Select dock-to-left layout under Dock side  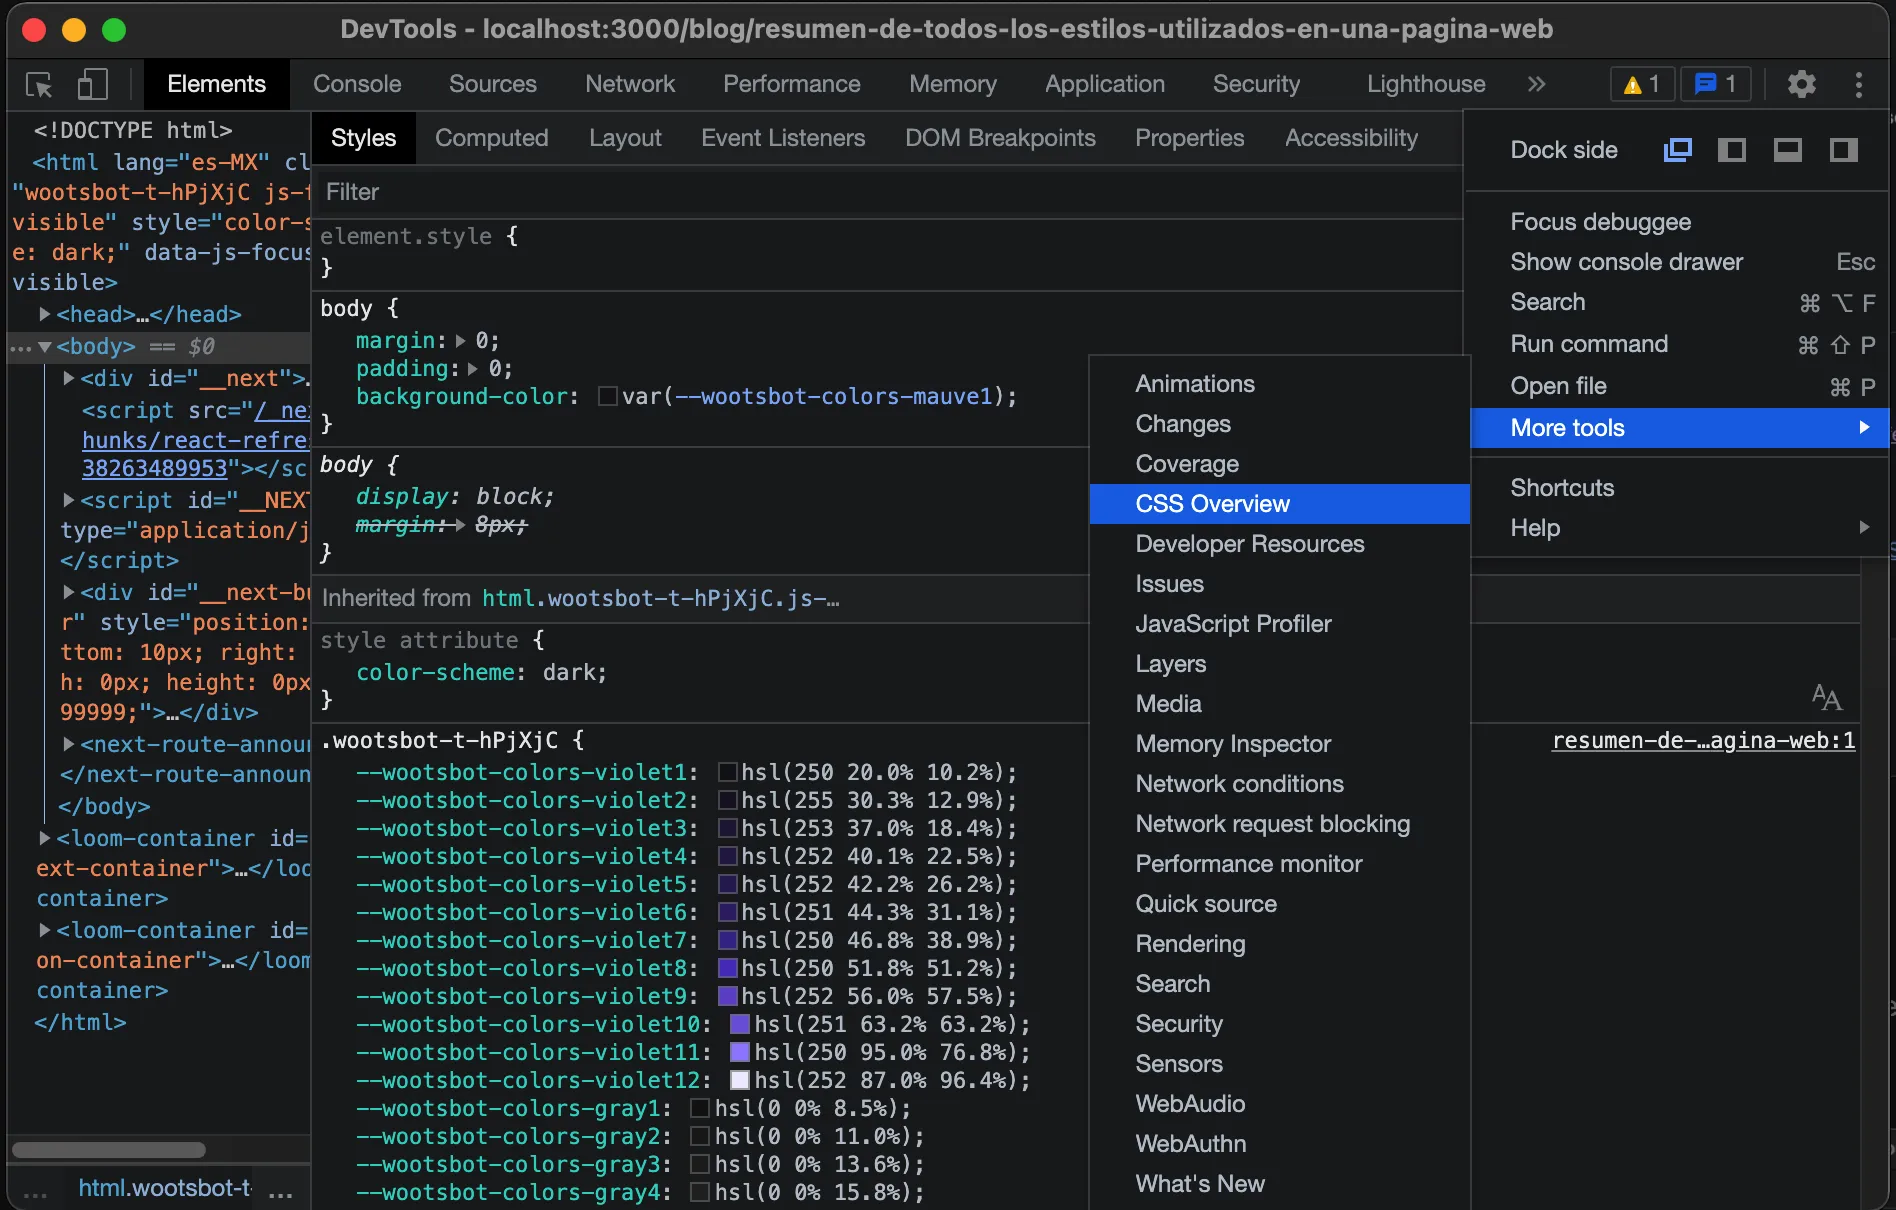(1733, 150)
